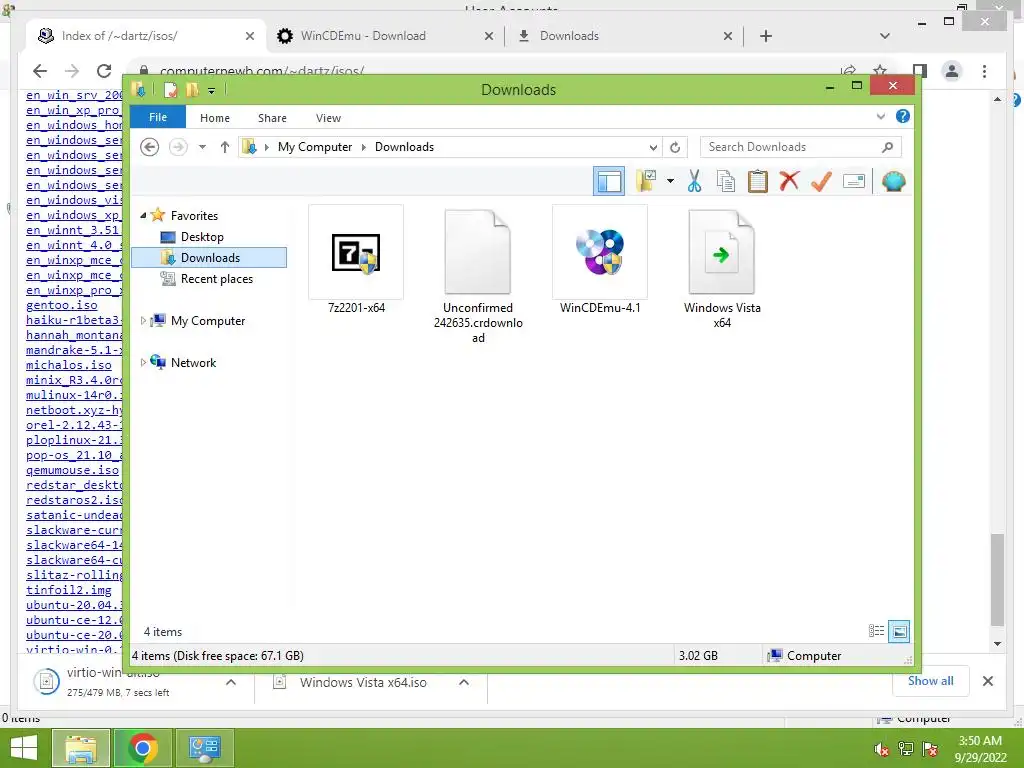Expand My Computer in navigation tree
The width and height of the screenshot is (1024, 768).
click(x=143, y=321)
